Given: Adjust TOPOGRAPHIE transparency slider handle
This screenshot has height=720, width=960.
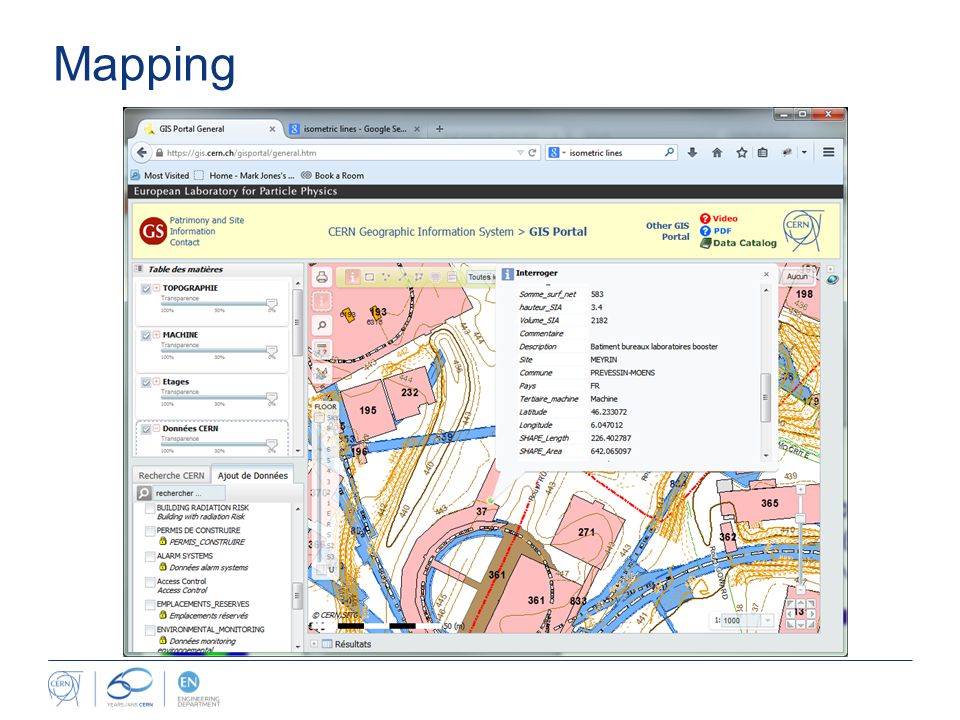Looking at the screenshot, I should point(271,304).
